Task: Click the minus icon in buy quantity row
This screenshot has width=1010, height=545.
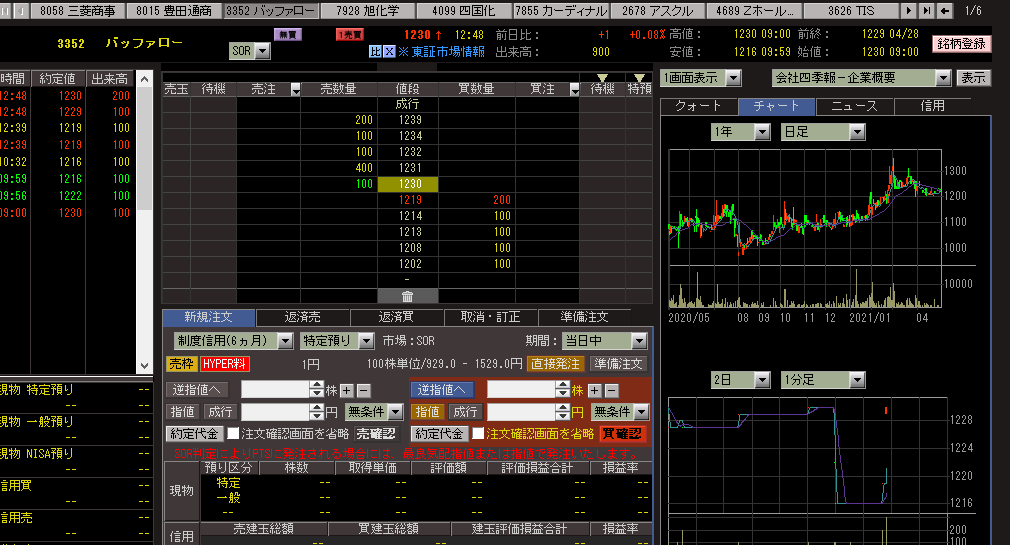Action: click(611, 390)
